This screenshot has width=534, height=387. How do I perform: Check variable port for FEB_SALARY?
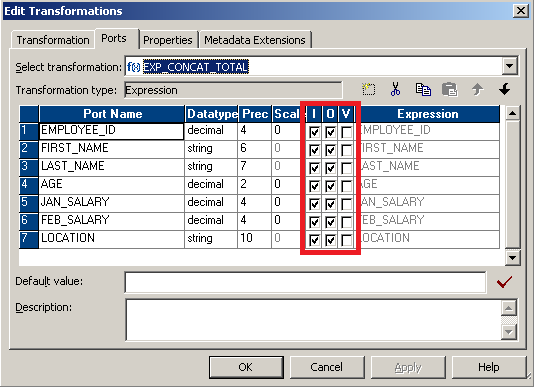tap(347, 222)
